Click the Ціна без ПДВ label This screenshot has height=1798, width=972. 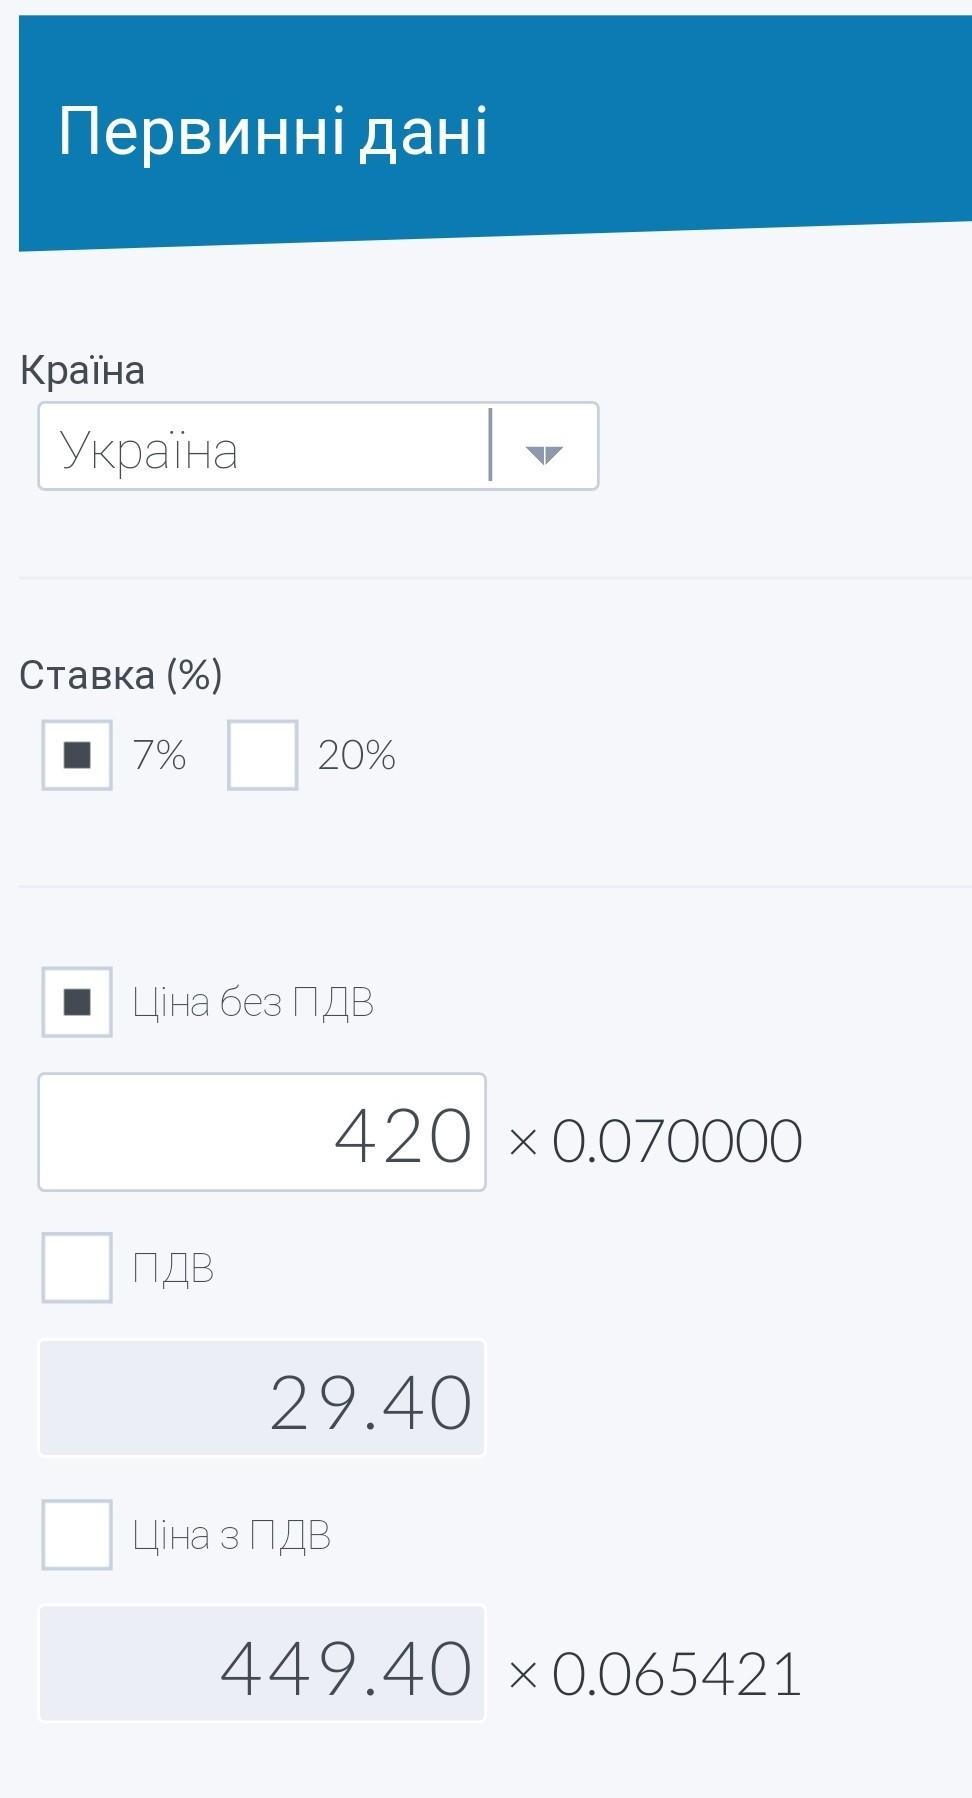pyautogui.click(x=253, y=1002)
